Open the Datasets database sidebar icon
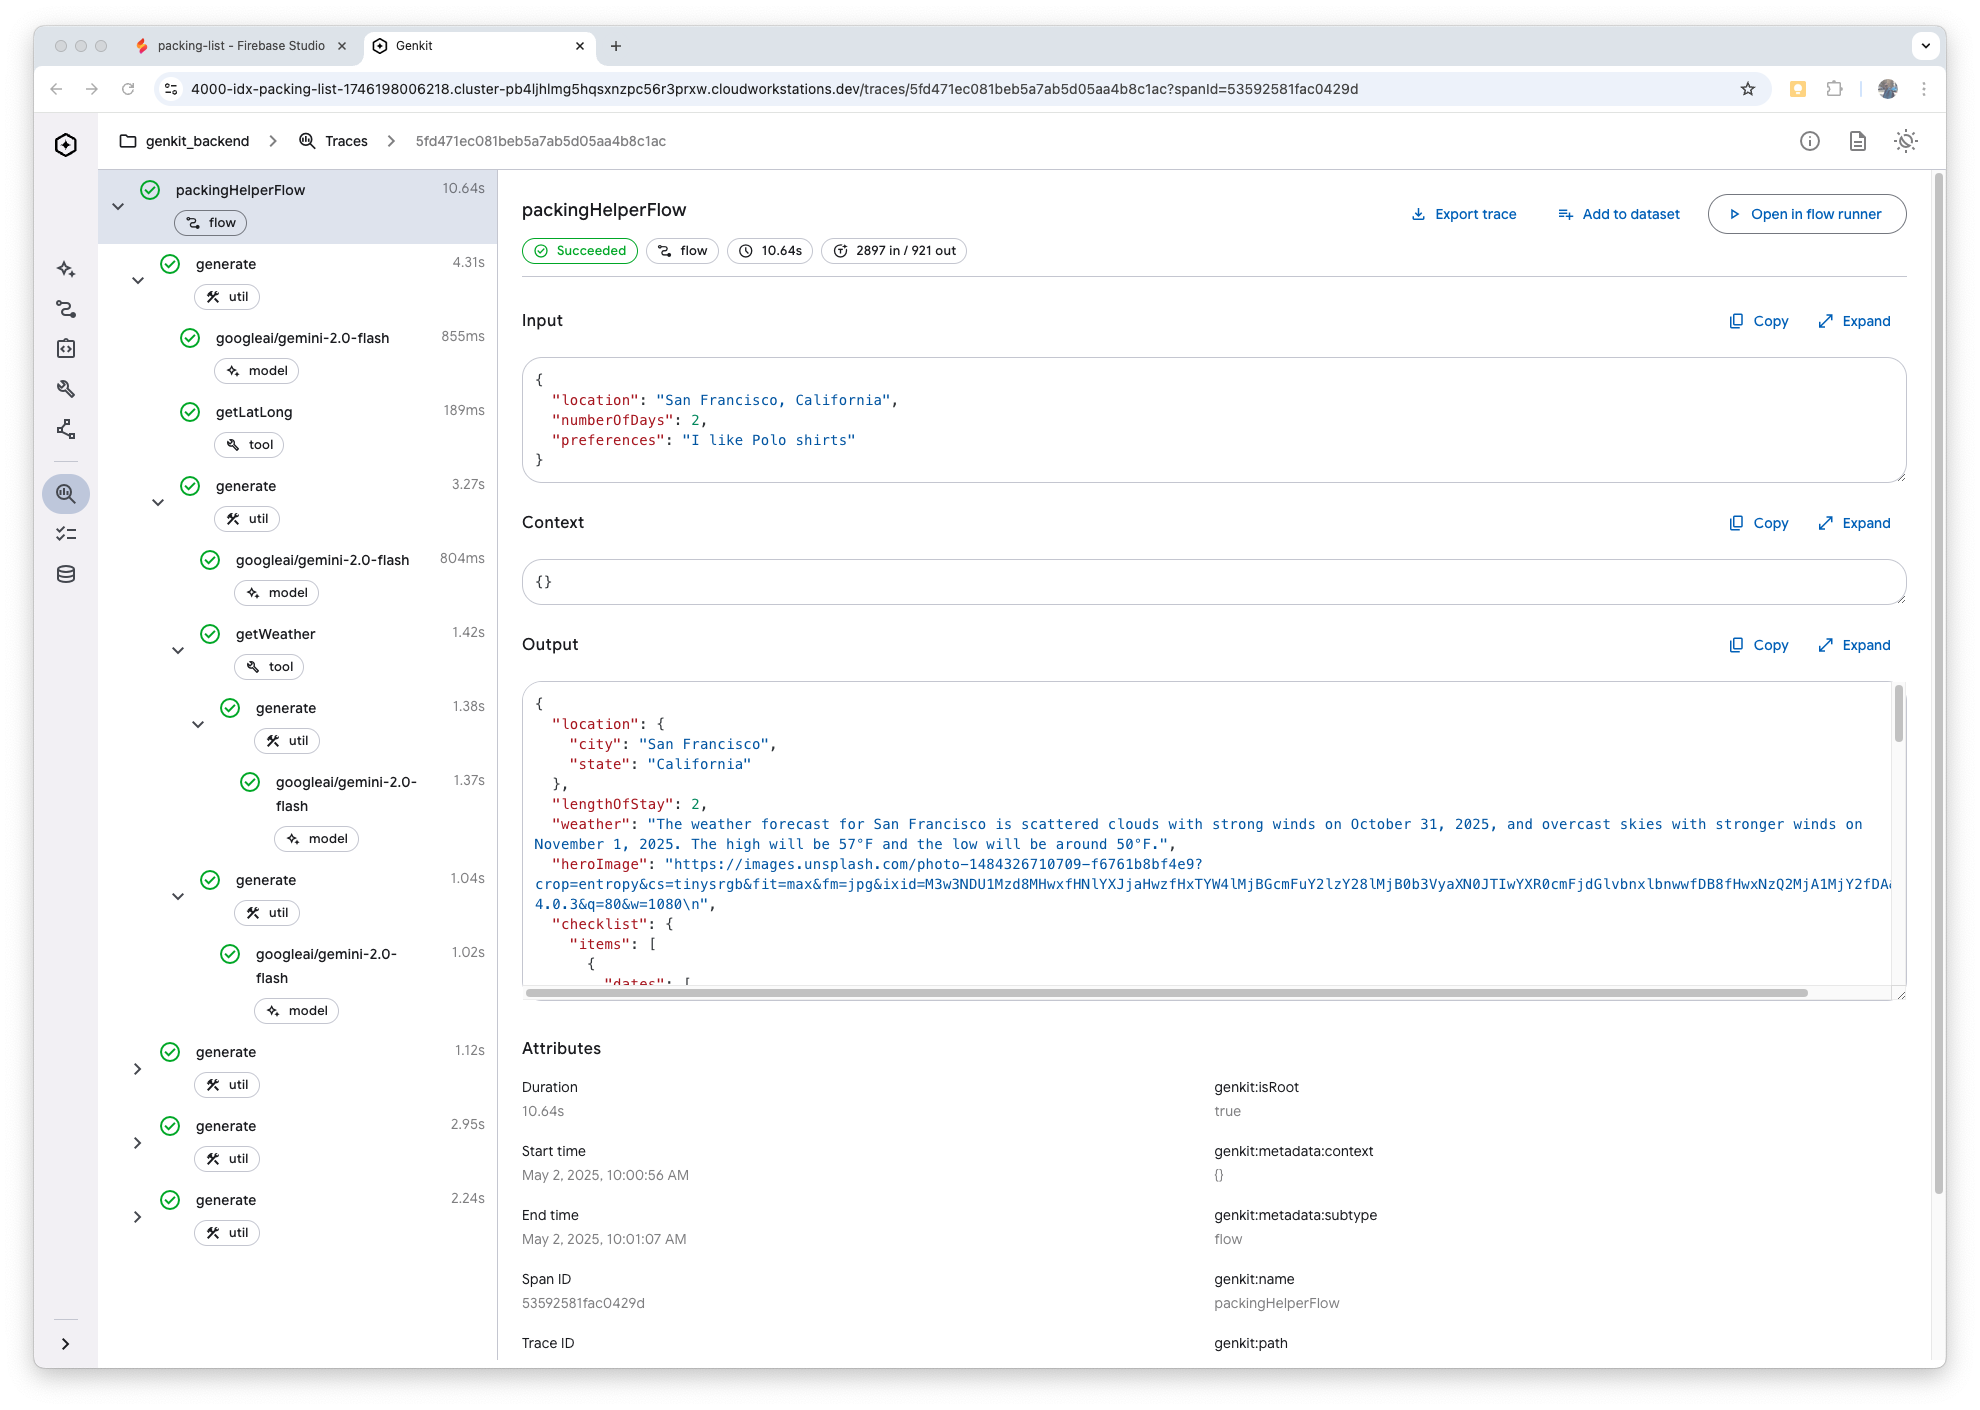1980x1410 pixels. pos(66,574)
